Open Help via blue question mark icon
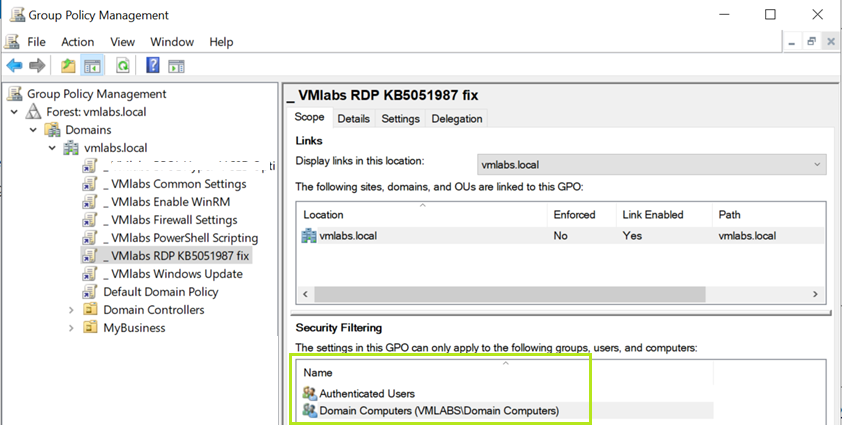Viewport: 842px width, 425px height. 153,66
